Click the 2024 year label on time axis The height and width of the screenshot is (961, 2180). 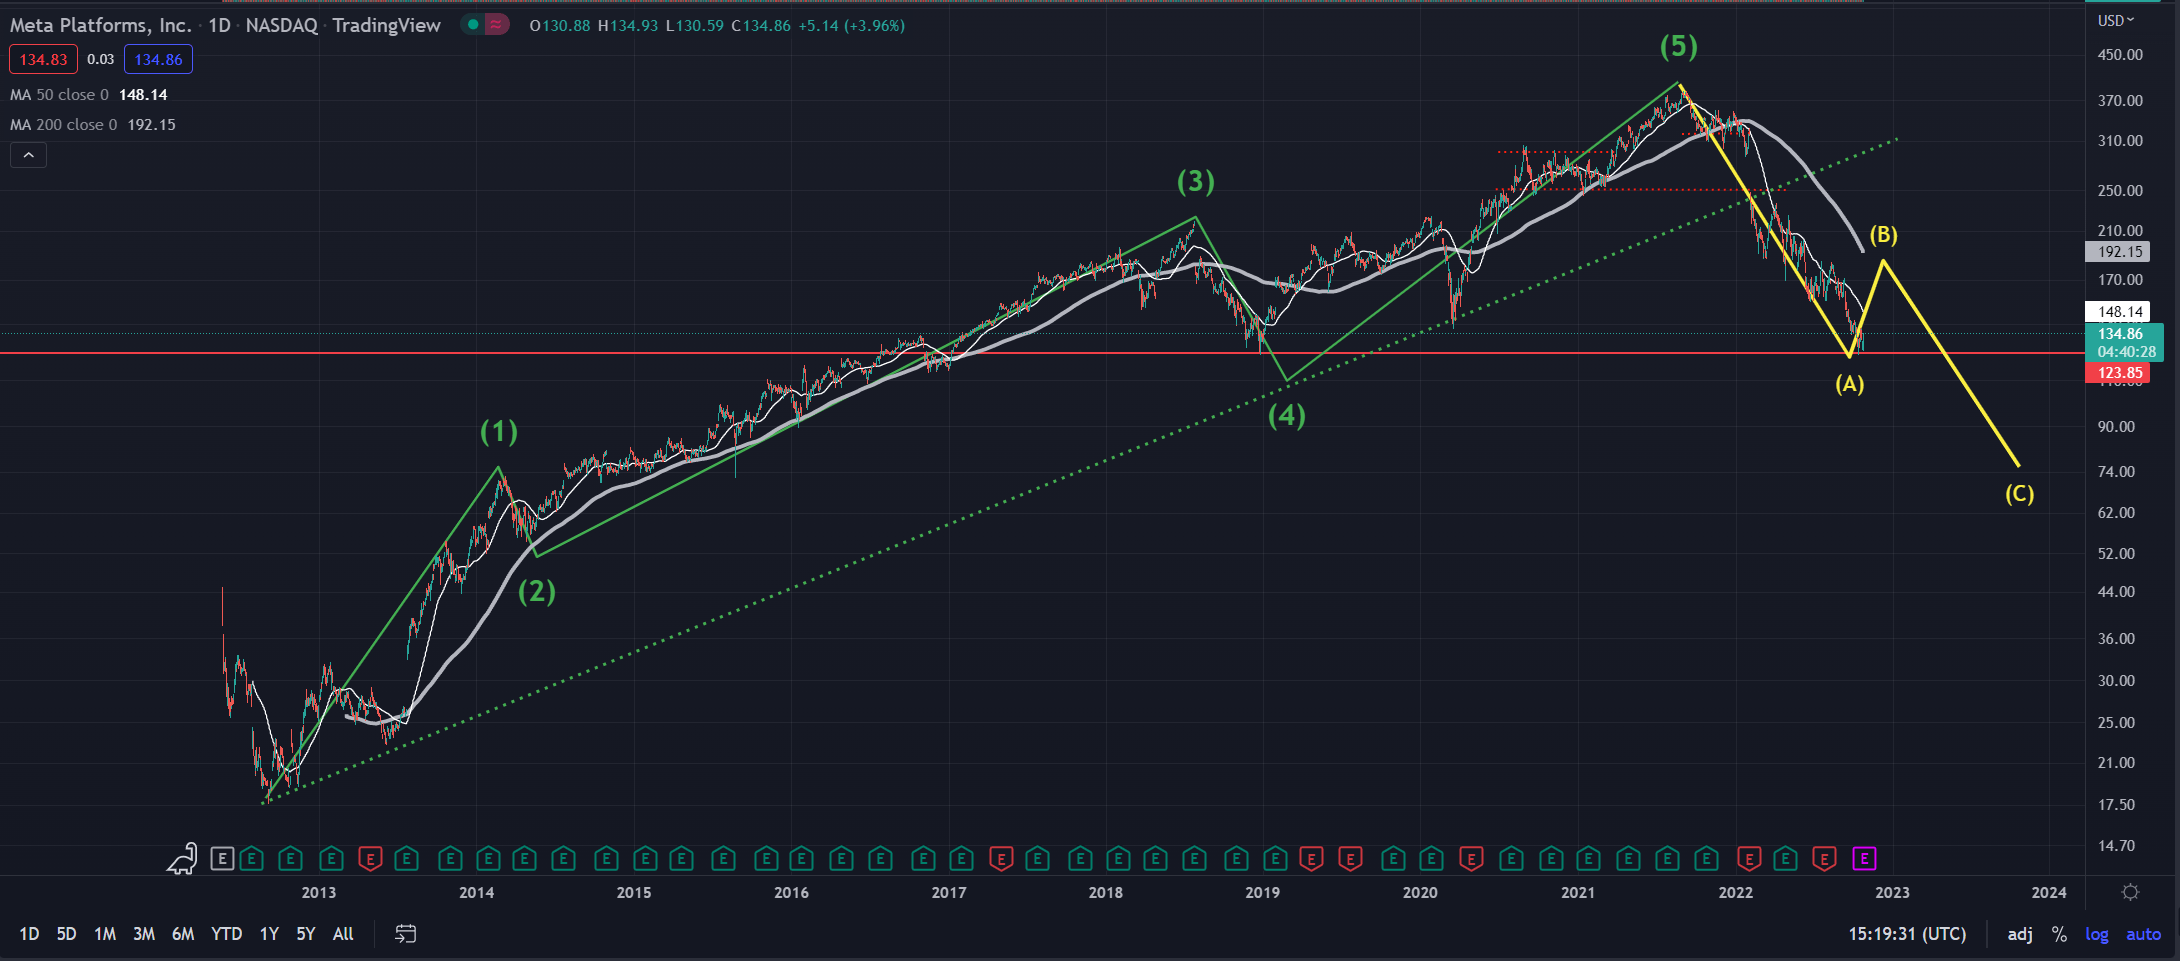2049,893
